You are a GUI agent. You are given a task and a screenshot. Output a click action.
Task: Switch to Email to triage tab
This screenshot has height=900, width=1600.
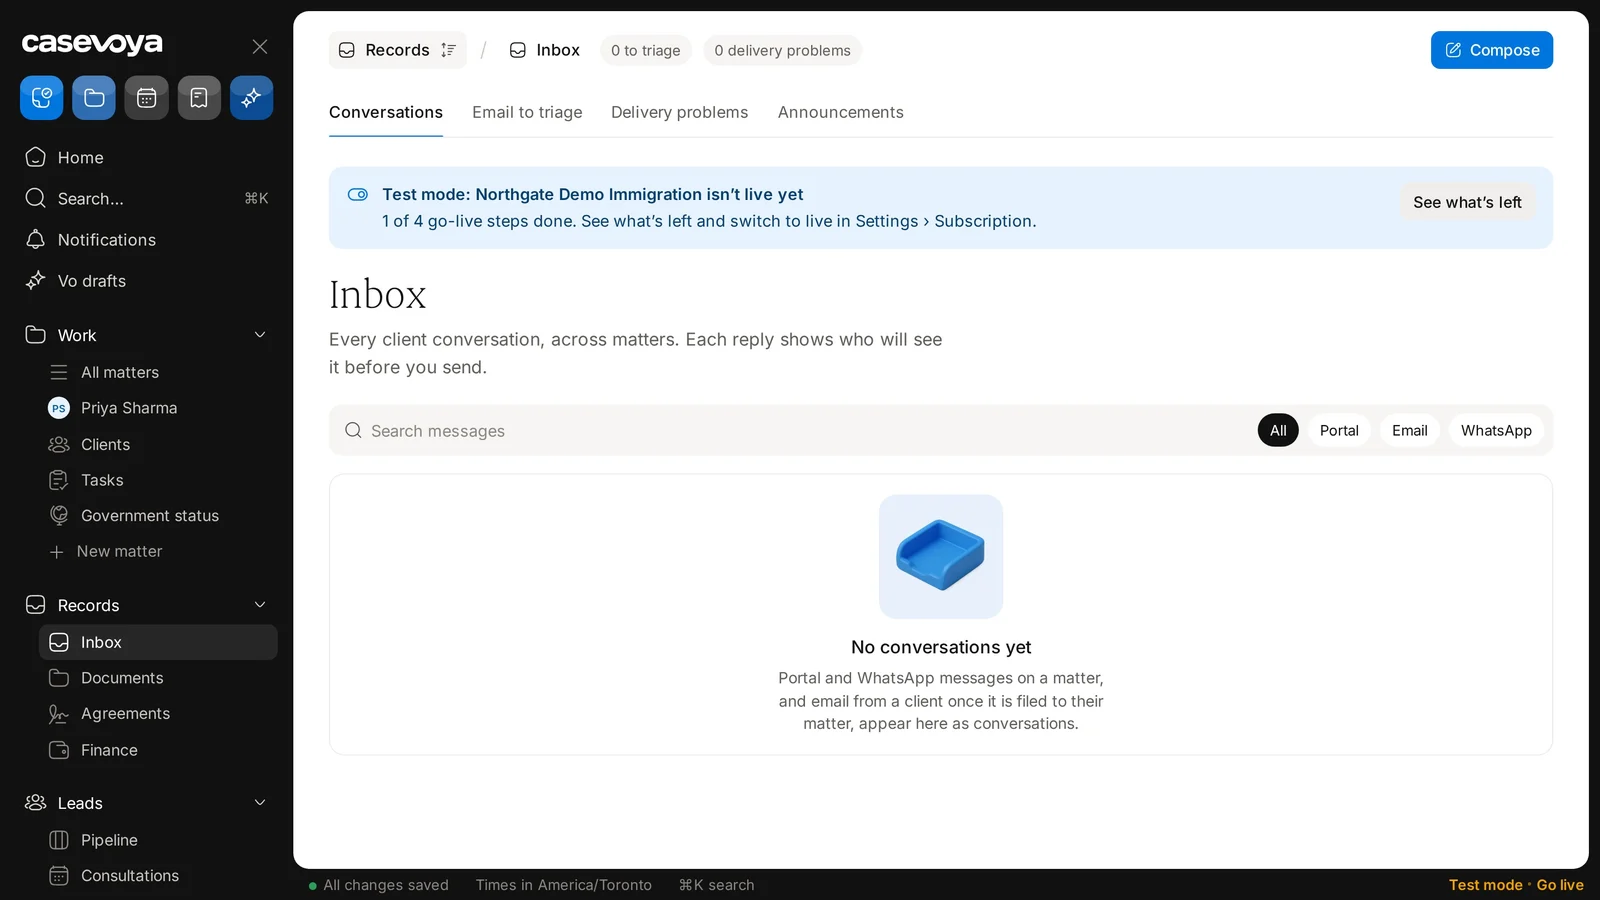point(527,112)
